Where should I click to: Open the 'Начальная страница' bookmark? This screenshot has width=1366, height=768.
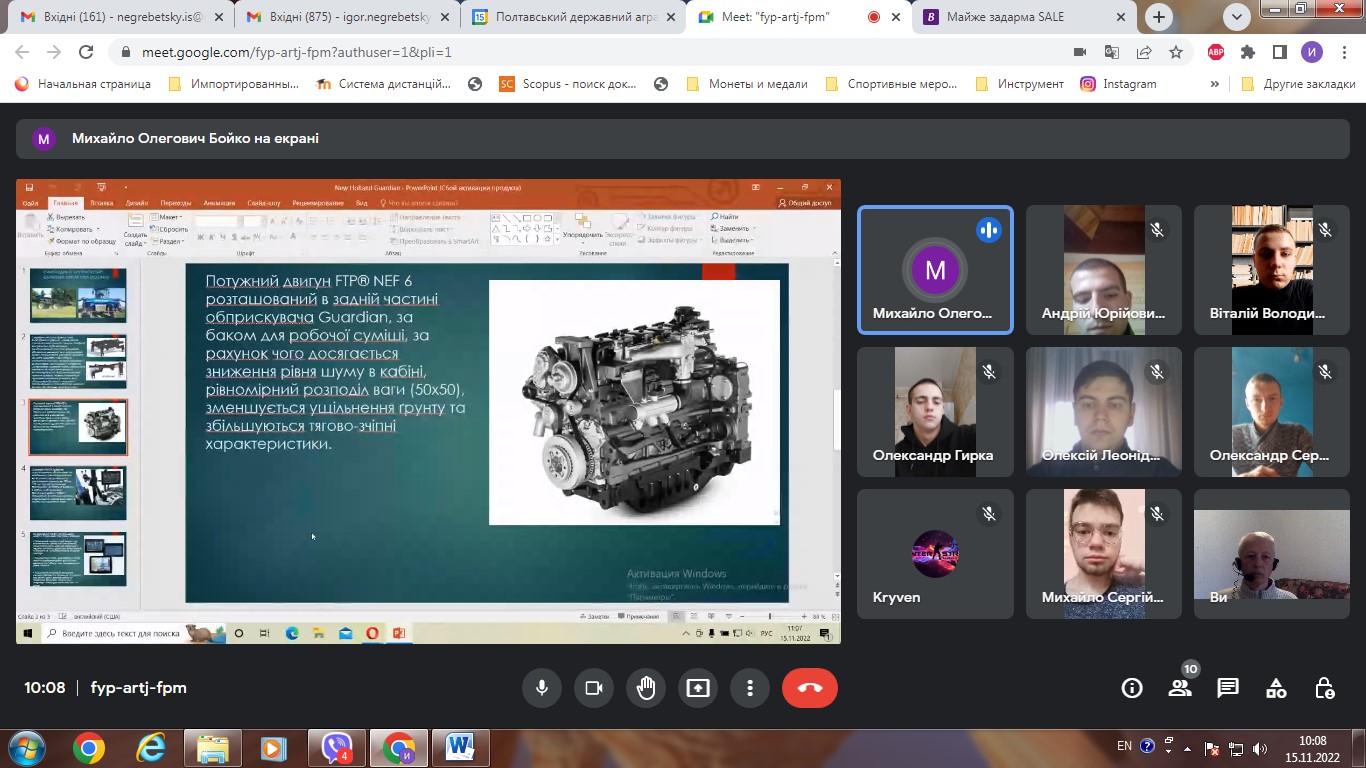pos(83,84)
